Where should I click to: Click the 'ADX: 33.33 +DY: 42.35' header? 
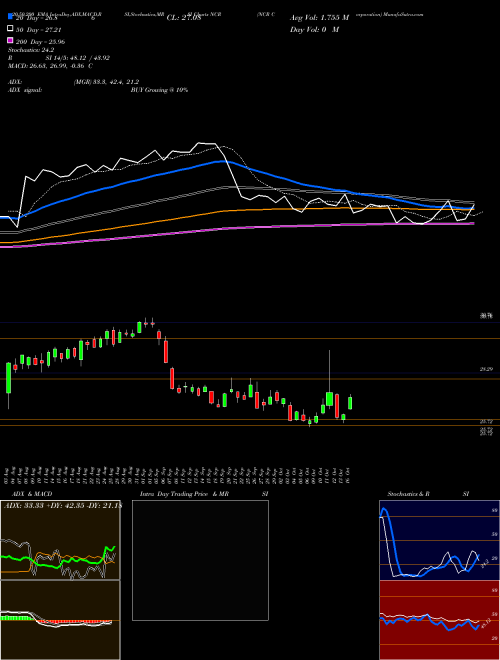pyautogui.click(x=62, y=506)
